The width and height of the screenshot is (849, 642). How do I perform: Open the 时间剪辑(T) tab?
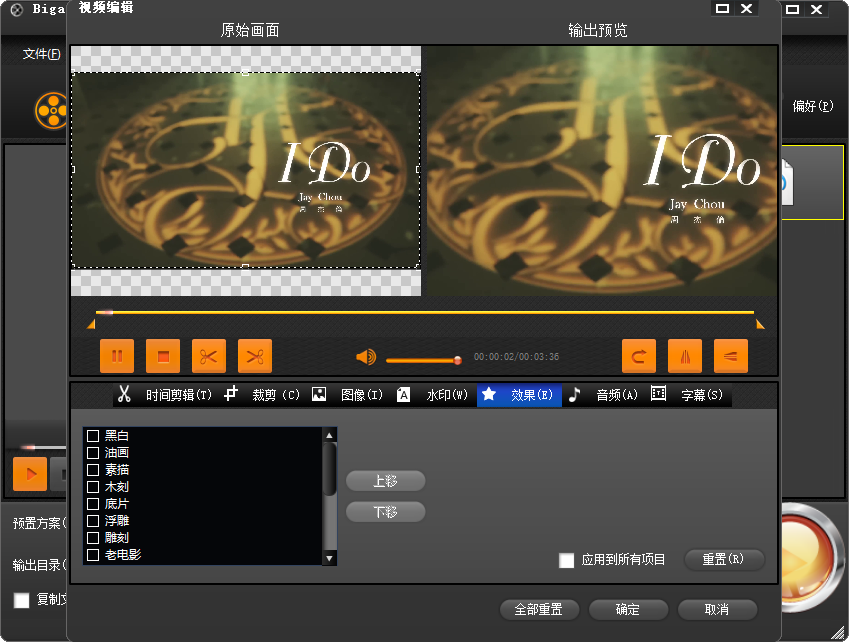click(x=166, y=395)
